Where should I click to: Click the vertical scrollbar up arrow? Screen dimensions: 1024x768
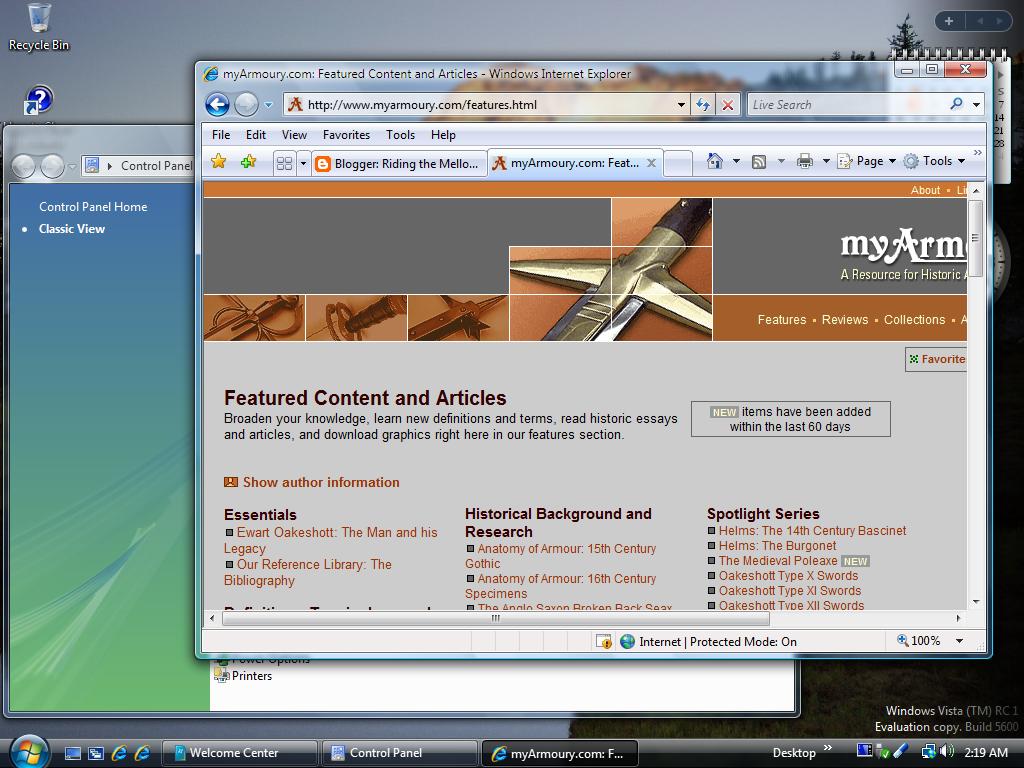click(x=976, y=190)
